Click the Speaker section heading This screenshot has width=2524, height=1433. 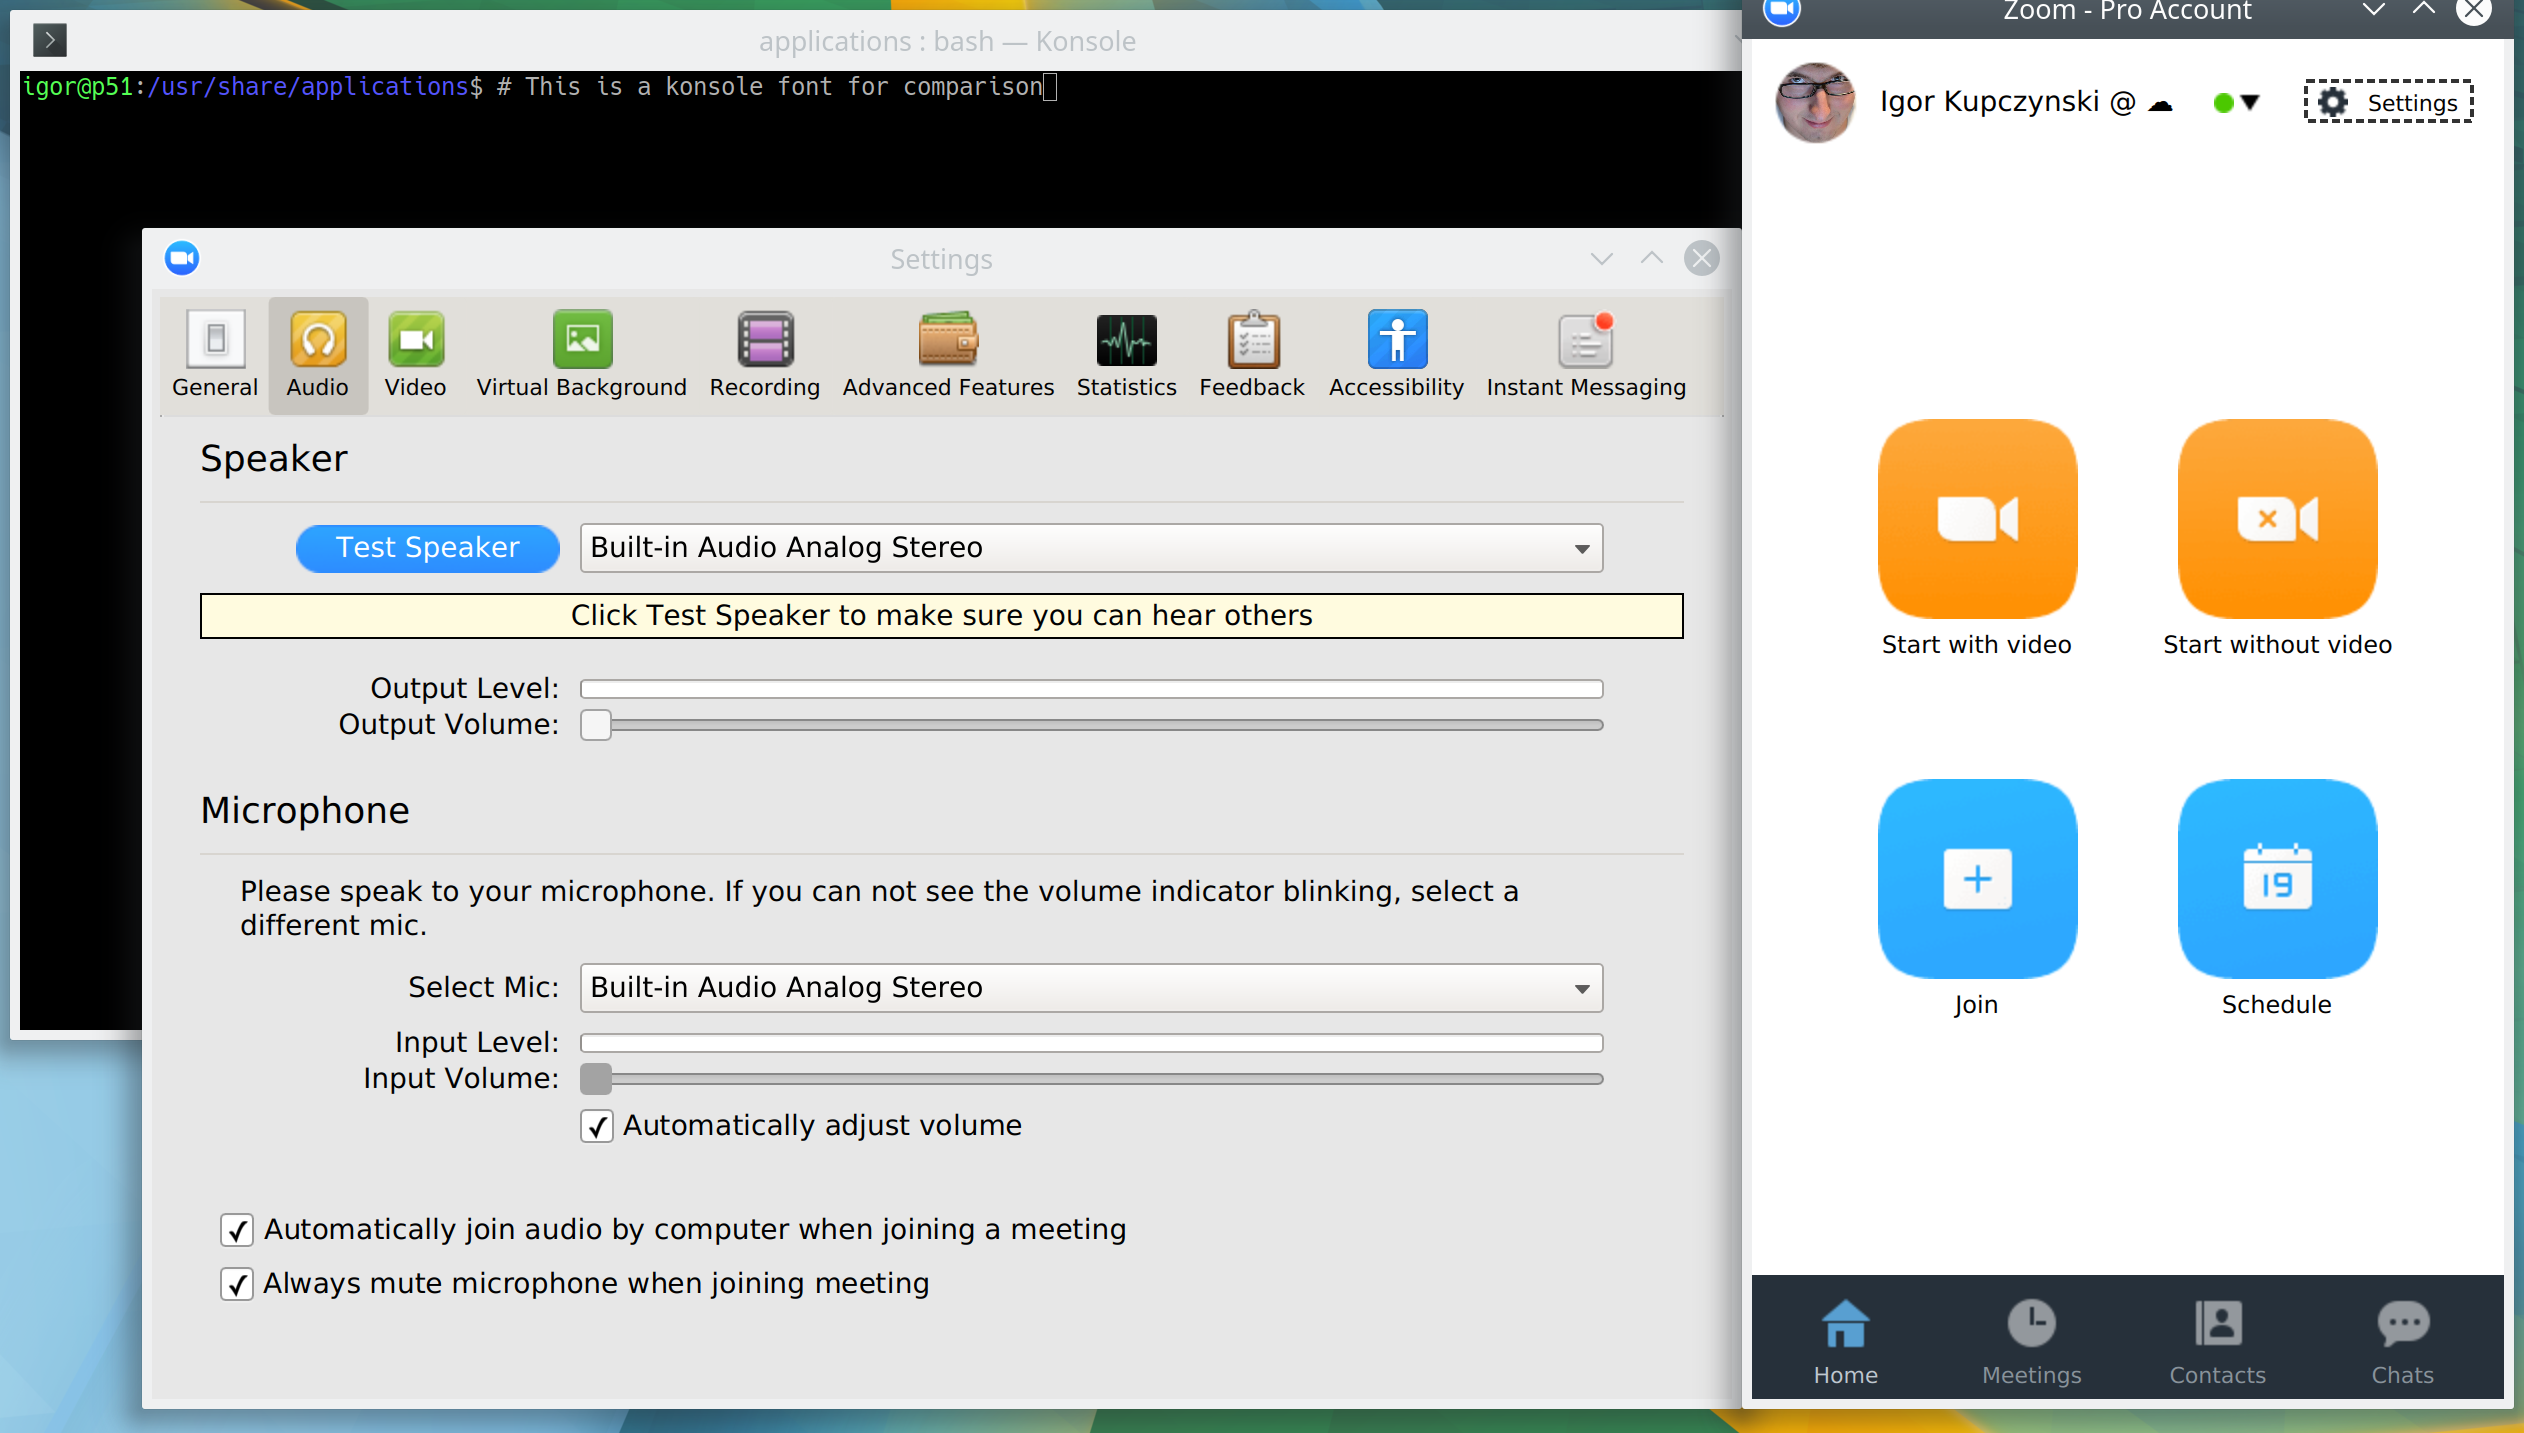[x=274, y=459]
